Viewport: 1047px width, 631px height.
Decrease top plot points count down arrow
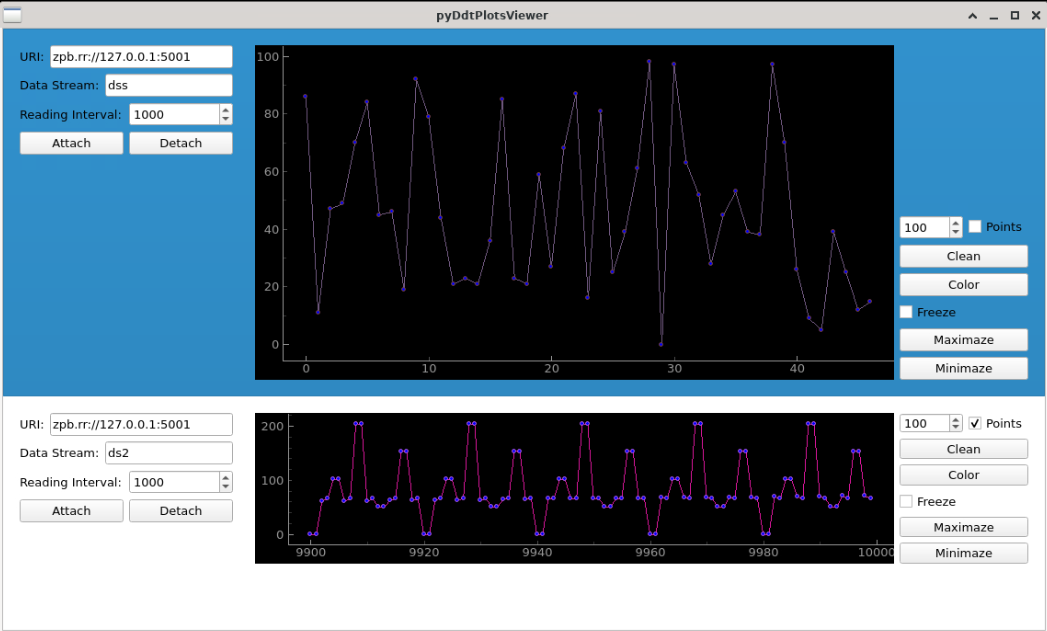956,232
